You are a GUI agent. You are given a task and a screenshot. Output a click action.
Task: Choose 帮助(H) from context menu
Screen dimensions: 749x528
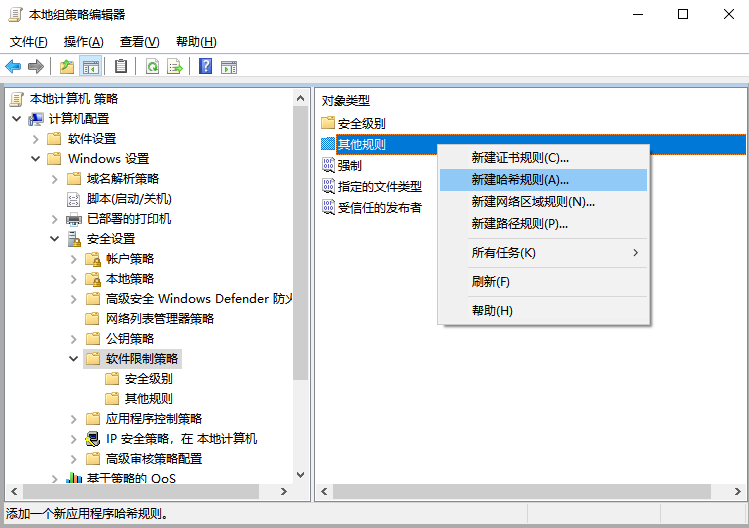543,311
